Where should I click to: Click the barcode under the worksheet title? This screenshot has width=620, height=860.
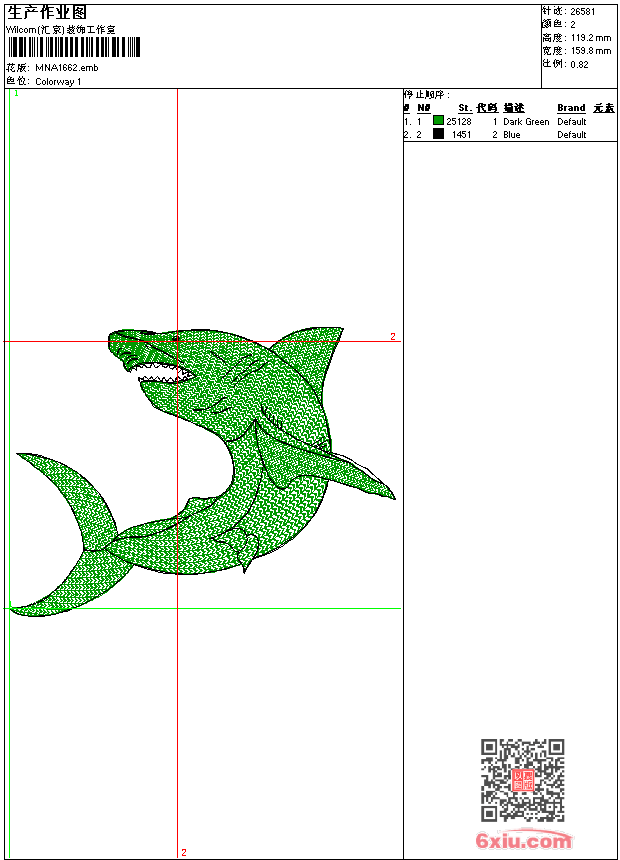75,48
